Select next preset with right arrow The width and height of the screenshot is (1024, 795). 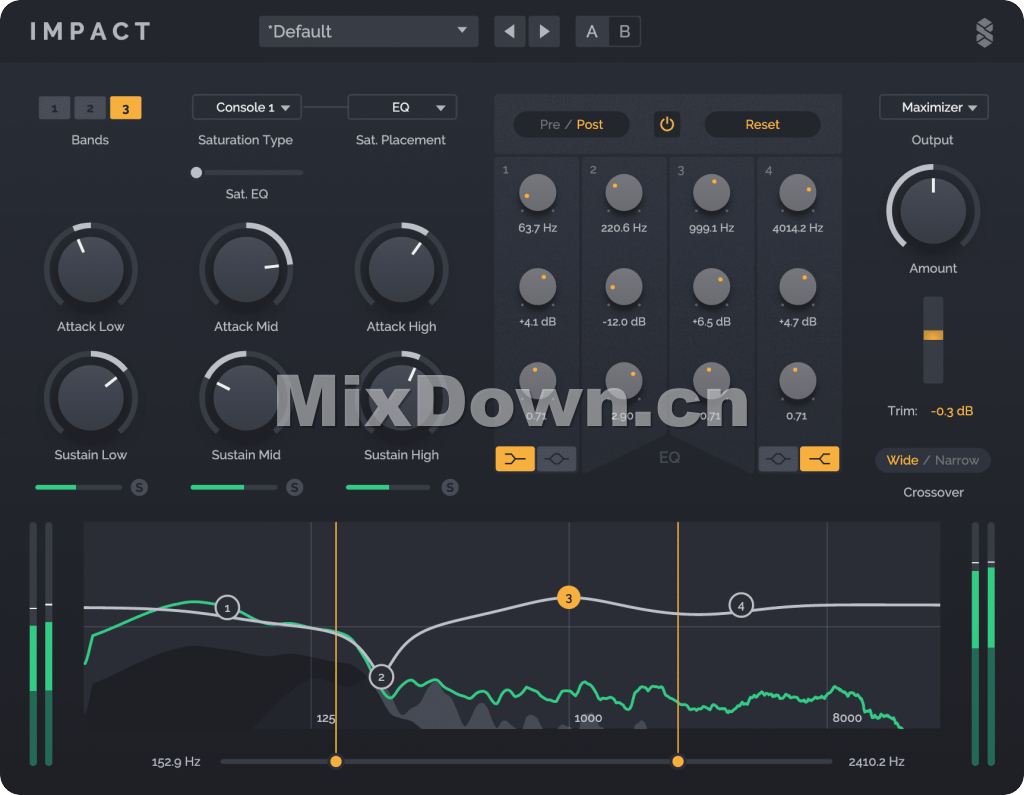[543, 31]
